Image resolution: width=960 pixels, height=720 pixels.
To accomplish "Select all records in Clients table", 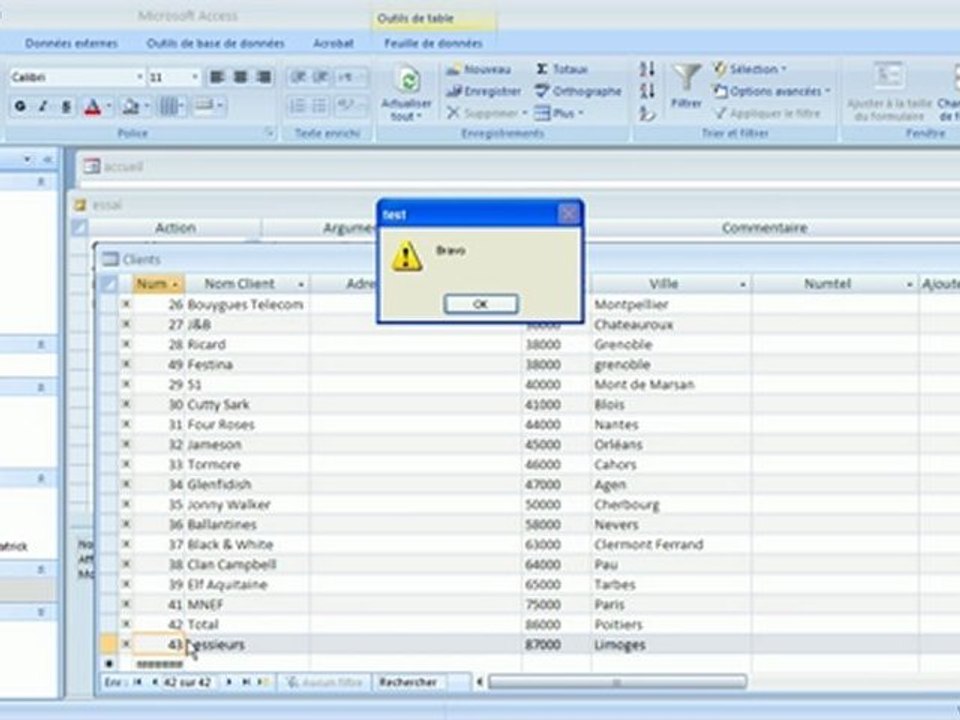I will pyautogui.click(x=109, y=283).
